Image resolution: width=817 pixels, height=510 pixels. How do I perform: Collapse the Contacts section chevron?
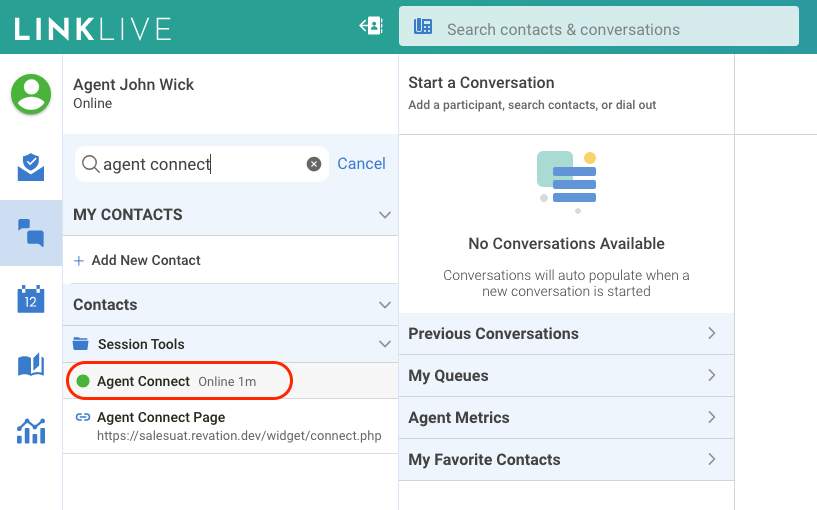pos(384,305)
